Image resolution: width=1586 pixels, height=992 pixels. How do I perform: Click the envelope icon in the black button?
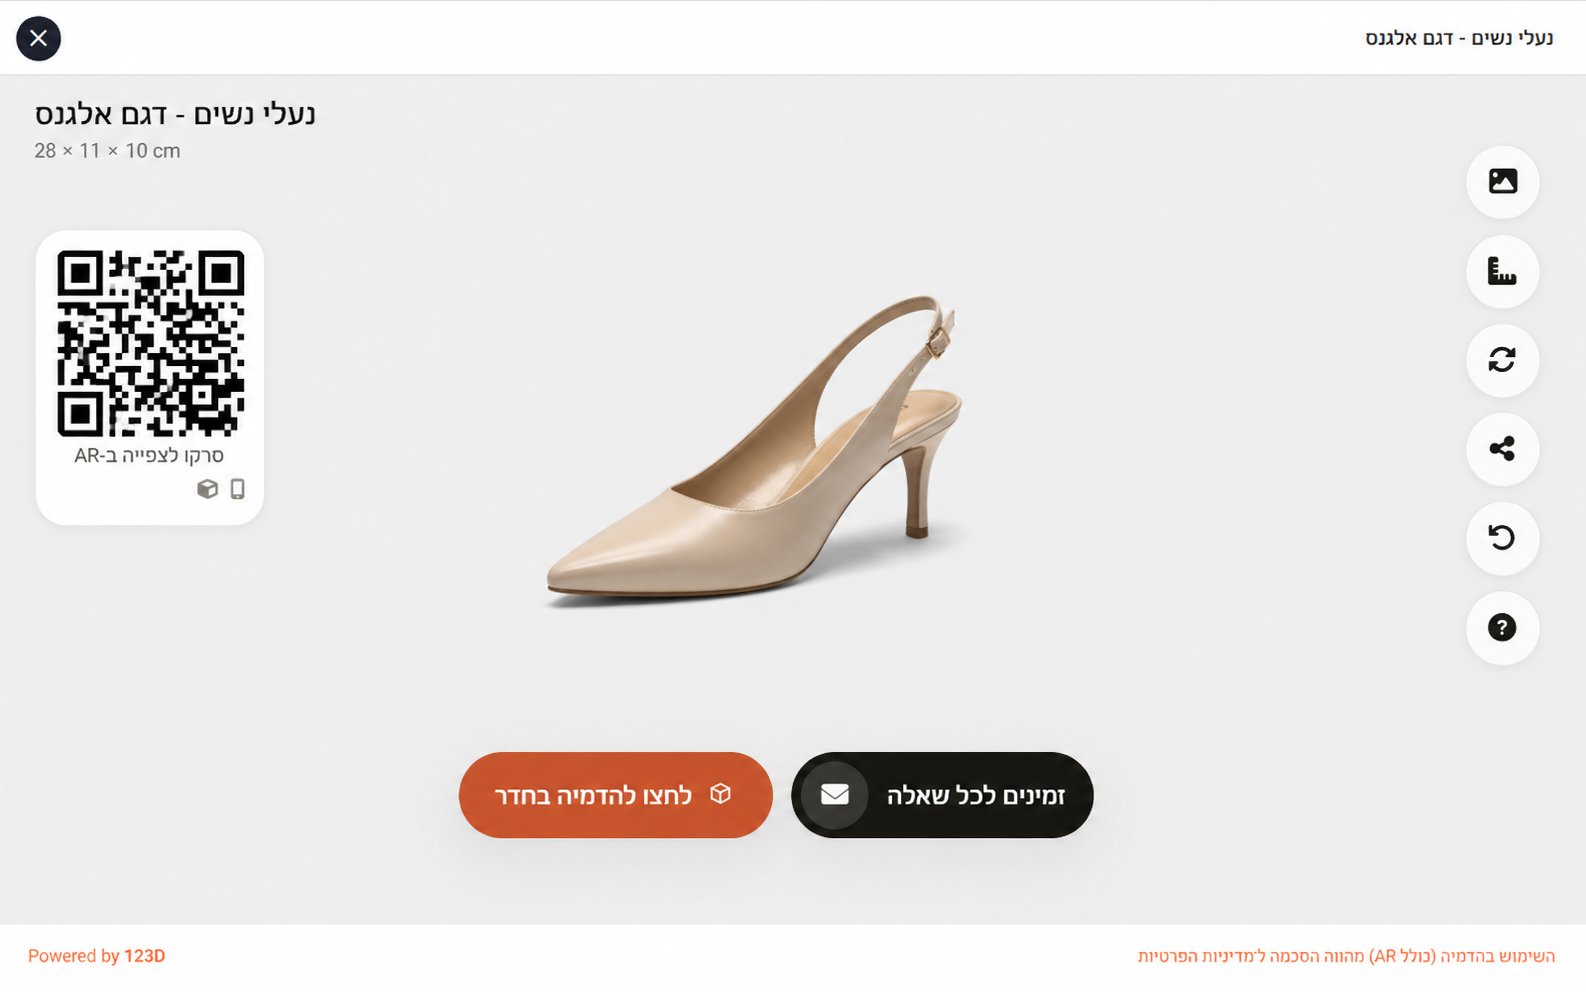(x=835, y=795)
